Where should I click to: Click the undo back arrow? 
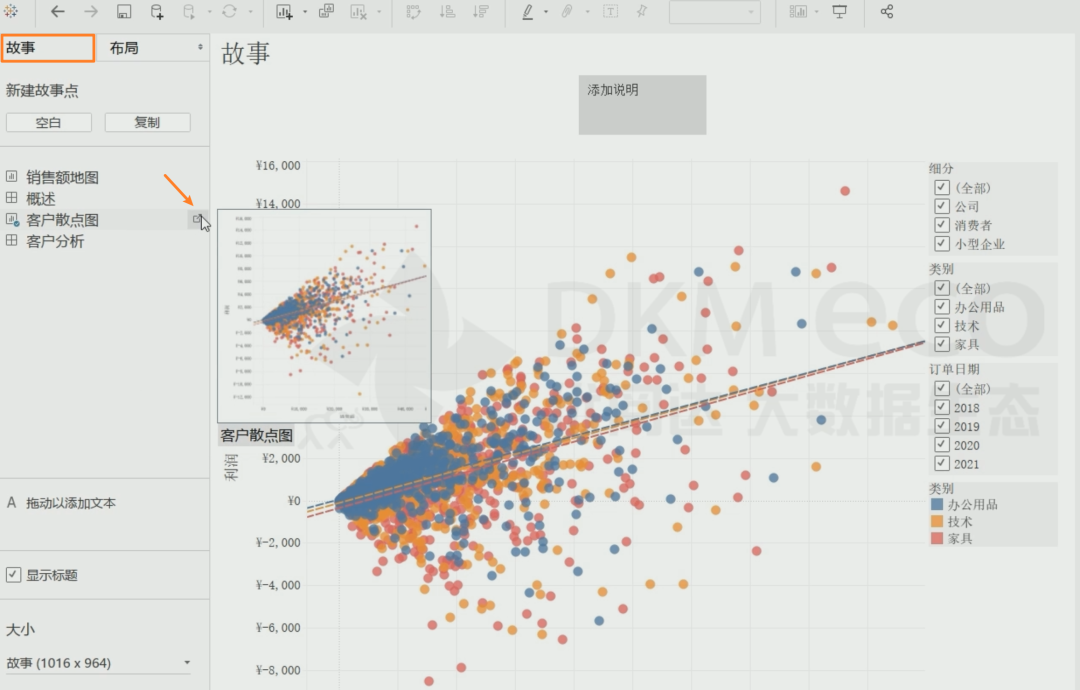point(57,12)
